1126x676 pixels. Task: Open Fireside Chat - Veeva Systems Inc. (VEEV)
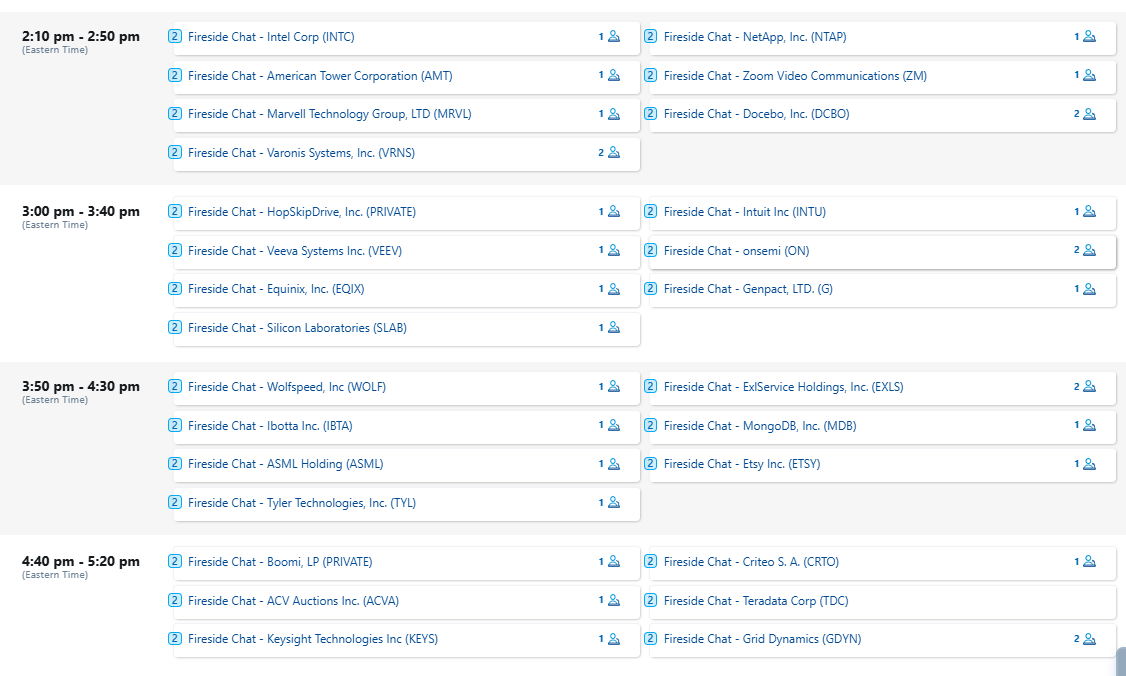click(x=295, y=251)
